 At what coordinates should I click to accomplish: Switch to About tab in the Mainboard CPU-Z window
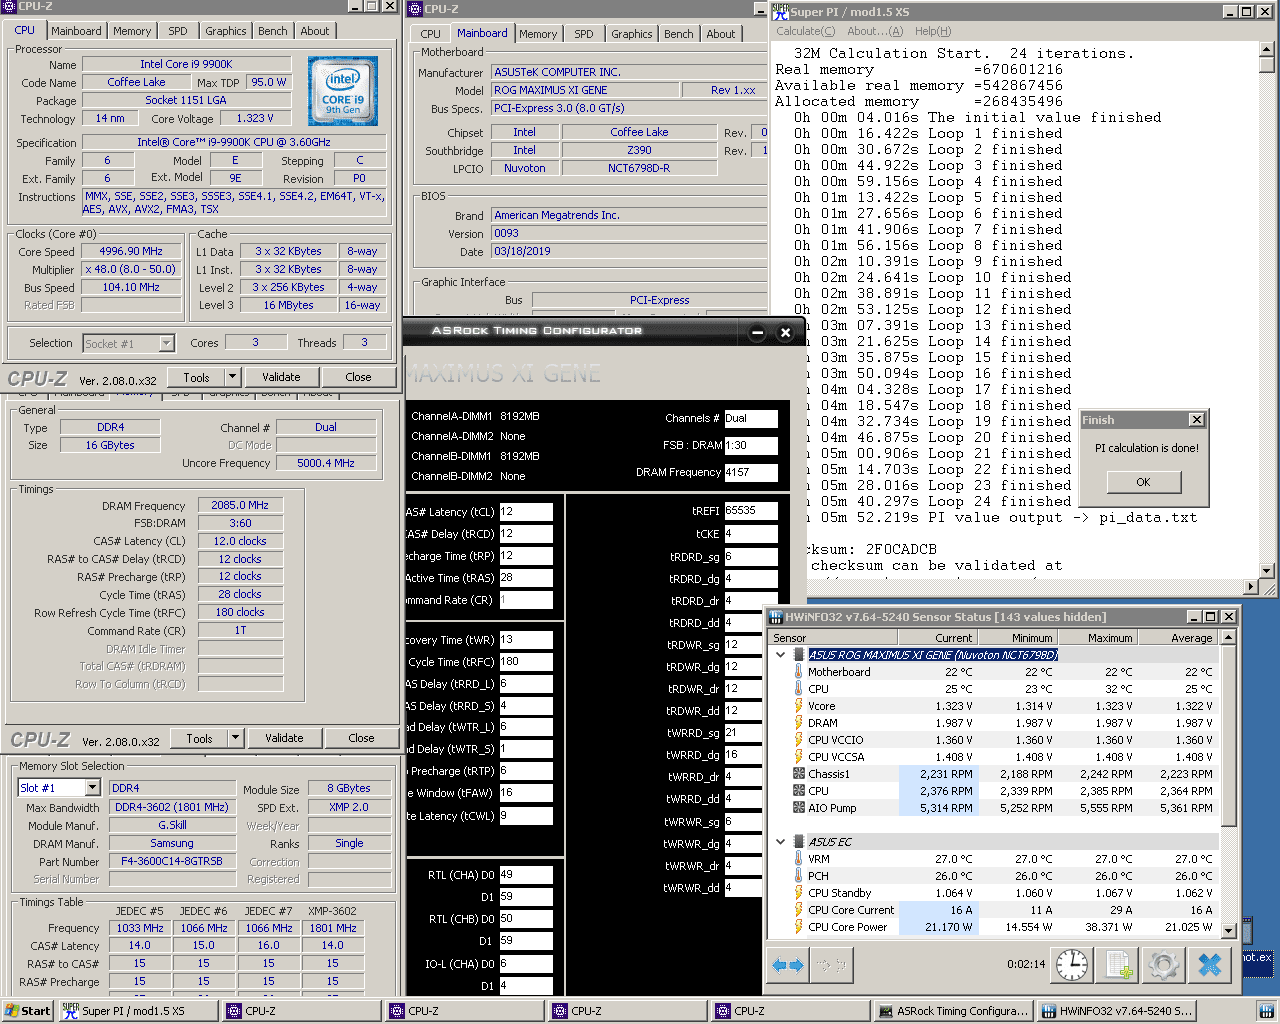tap(721, 34)
